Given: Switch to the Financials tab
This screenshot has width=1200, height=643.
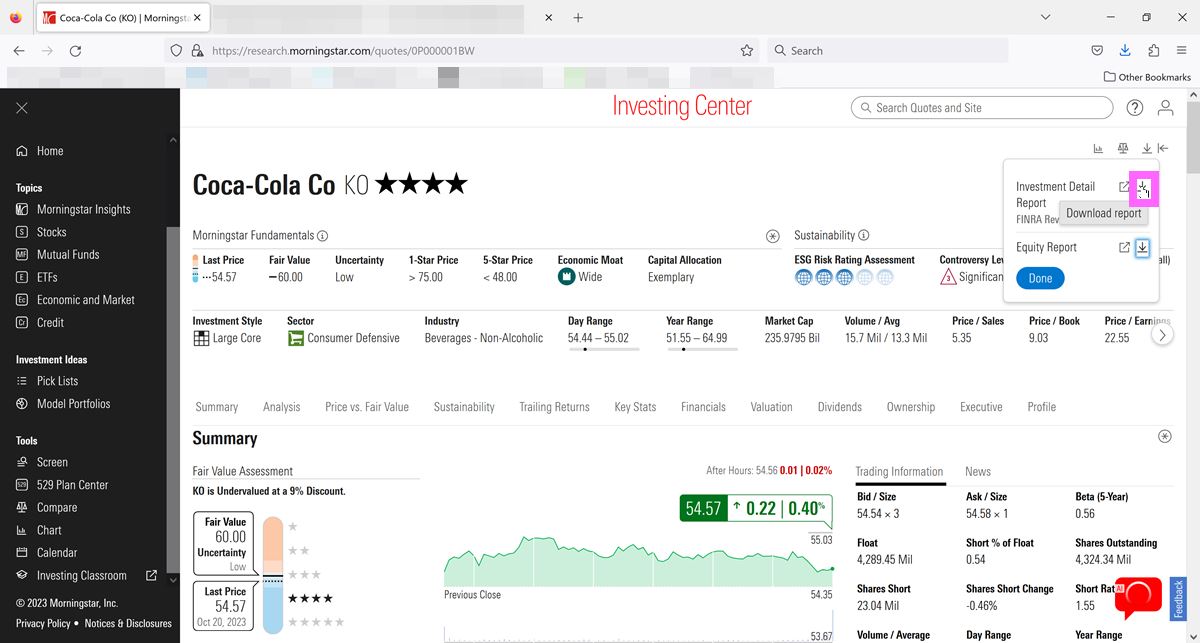Looking at the screenshot, I should click(703, 407).
